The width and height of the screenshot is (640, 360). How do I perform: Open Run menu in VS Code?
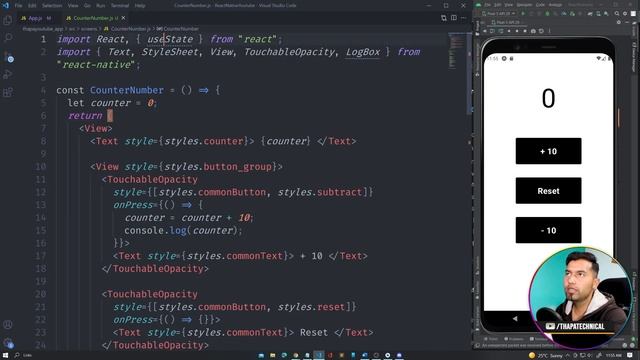point(100,6)
